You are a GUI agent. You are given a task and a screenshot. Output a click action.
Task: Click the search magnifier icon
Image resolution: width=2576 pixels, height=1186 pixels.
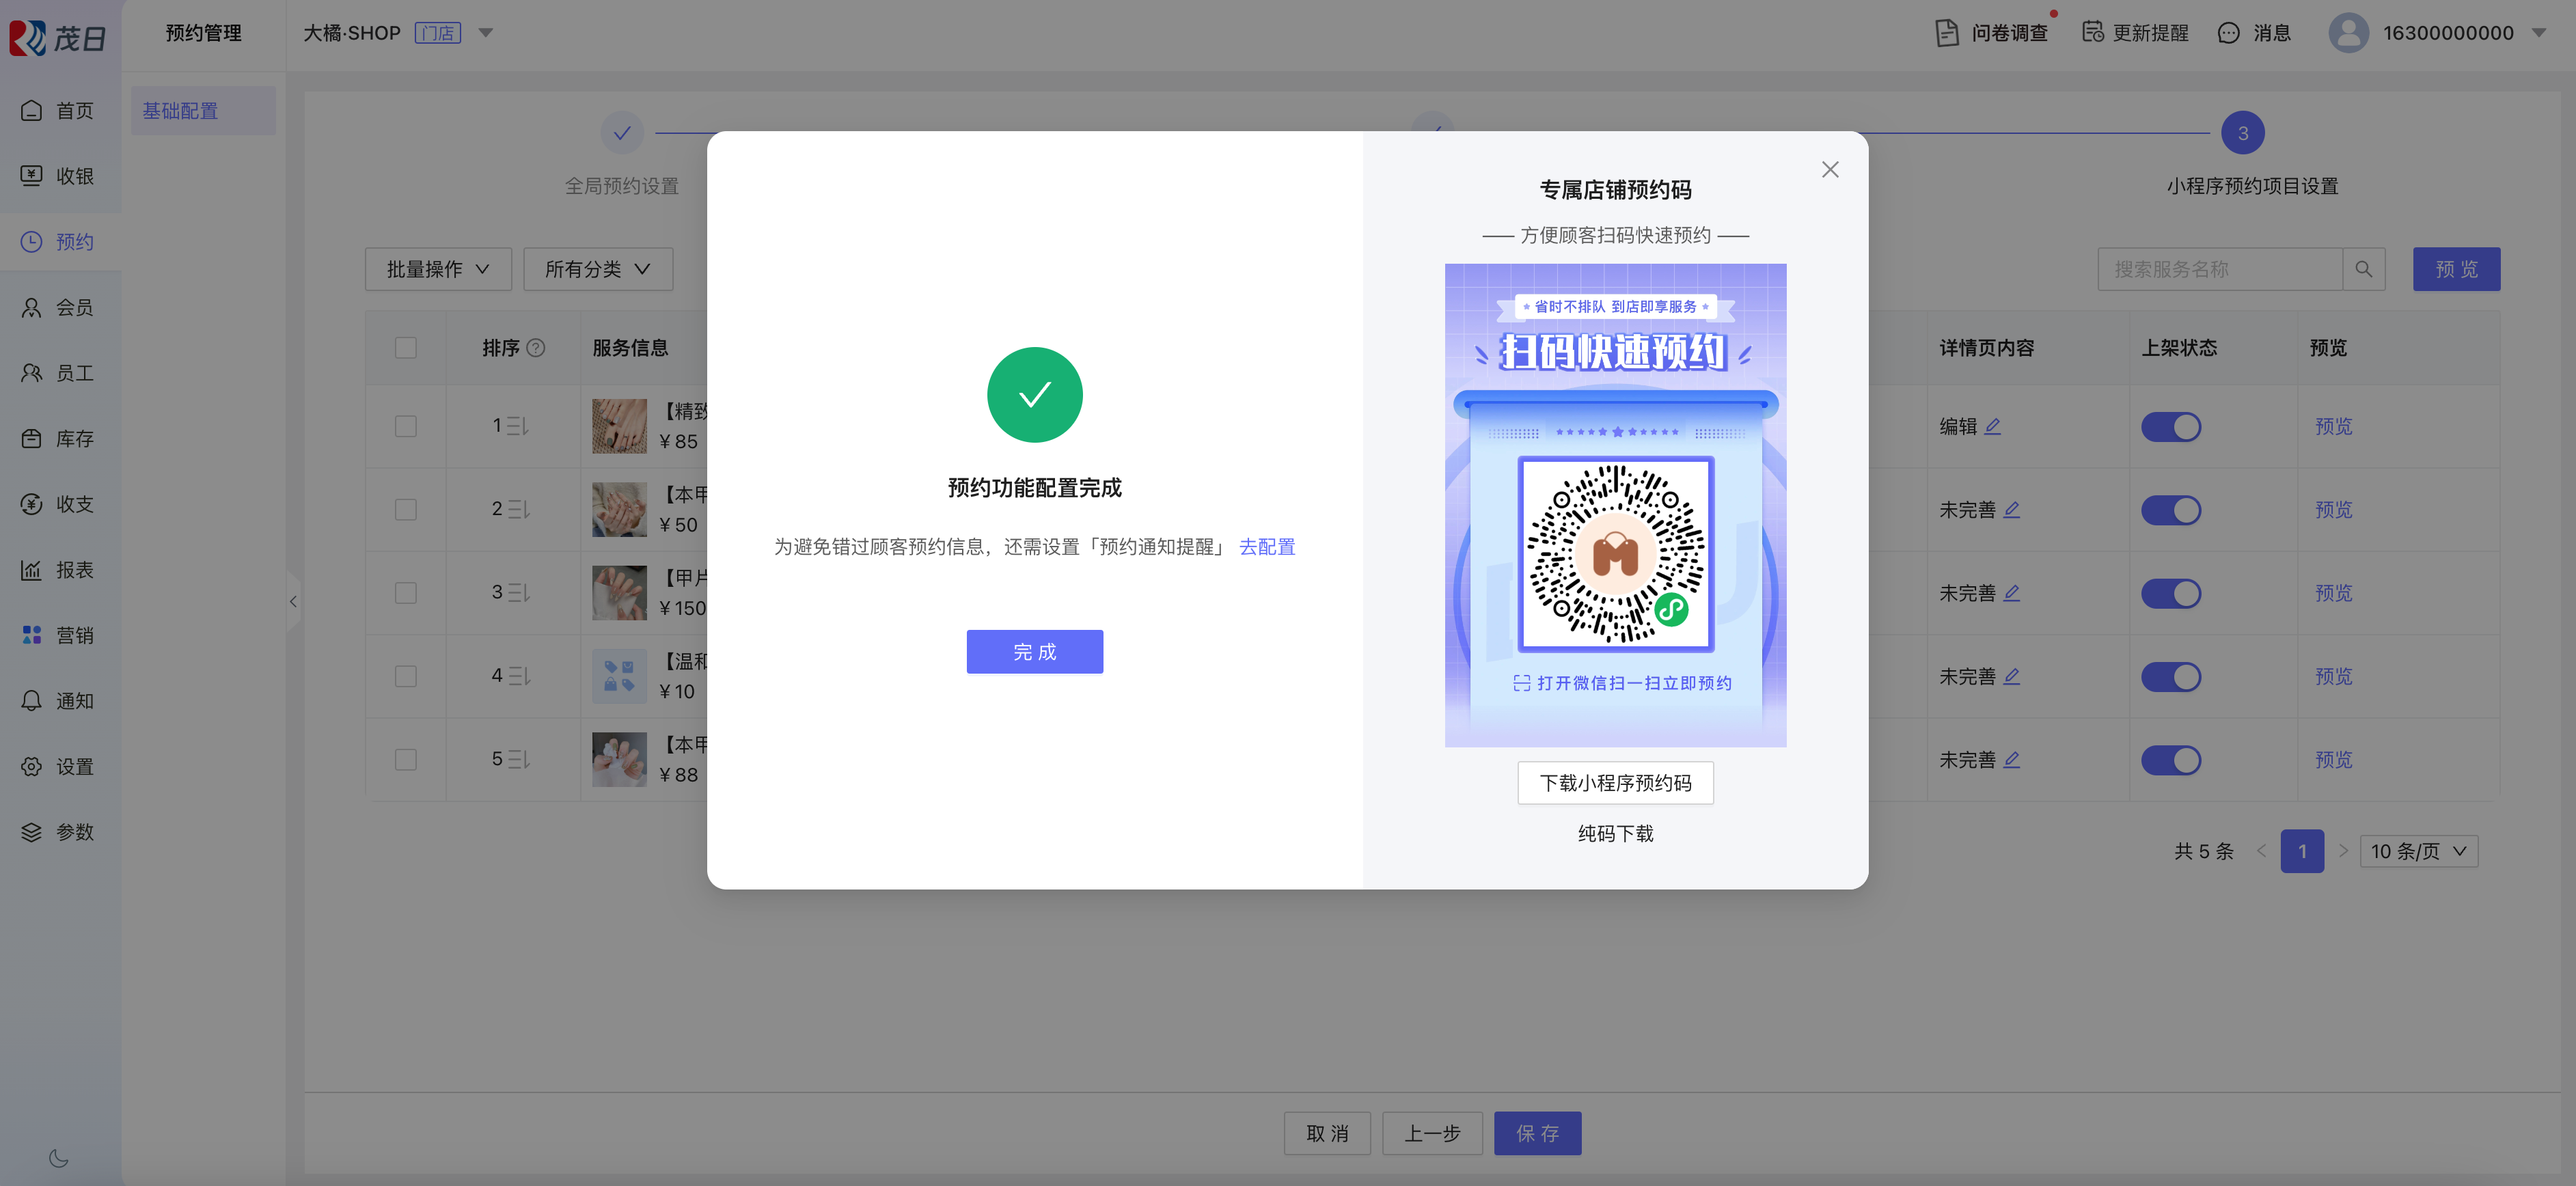click(x=2363, y=269)
